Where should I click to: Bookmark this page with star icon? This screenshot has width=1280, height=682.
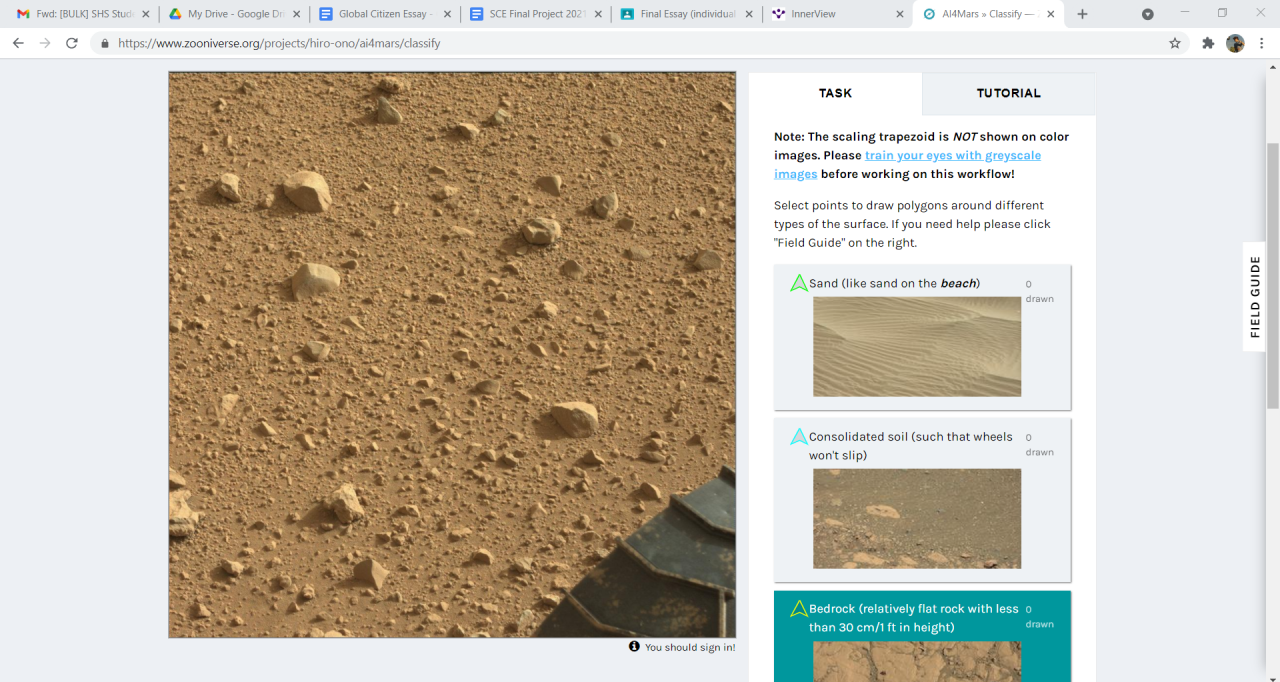(x=1175, y=43)
